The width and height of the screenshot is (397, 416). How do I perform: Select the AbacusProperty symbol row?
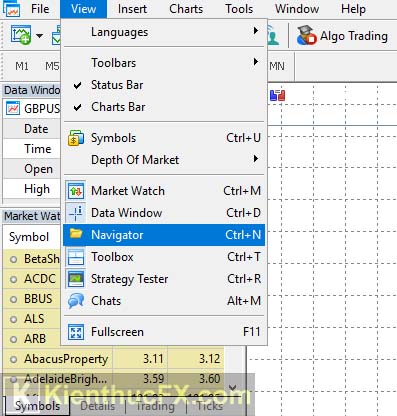coord(114,359)
